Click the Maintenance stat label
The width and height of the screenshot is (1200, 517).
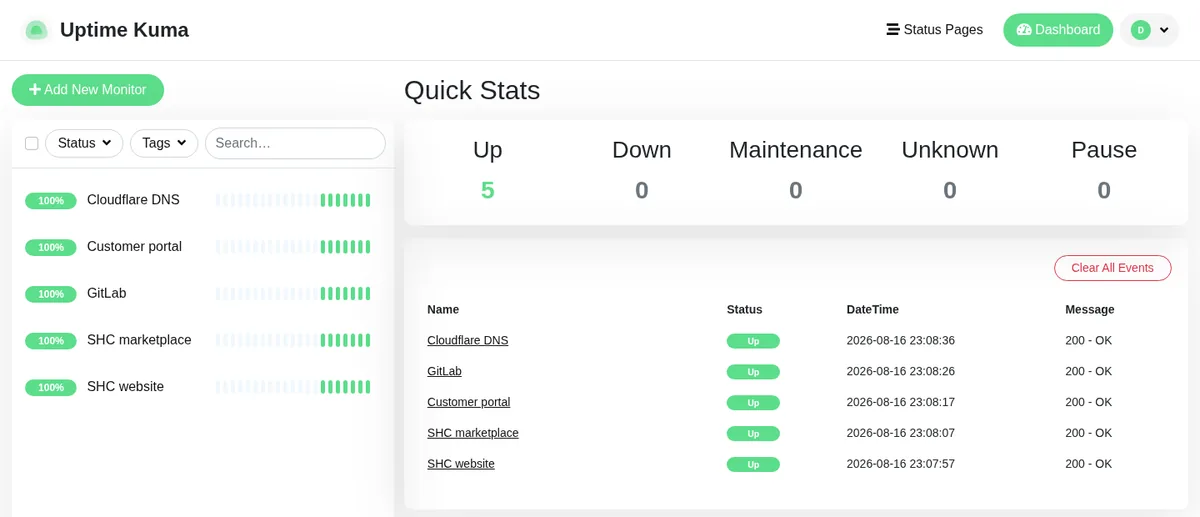click(796, 150)
